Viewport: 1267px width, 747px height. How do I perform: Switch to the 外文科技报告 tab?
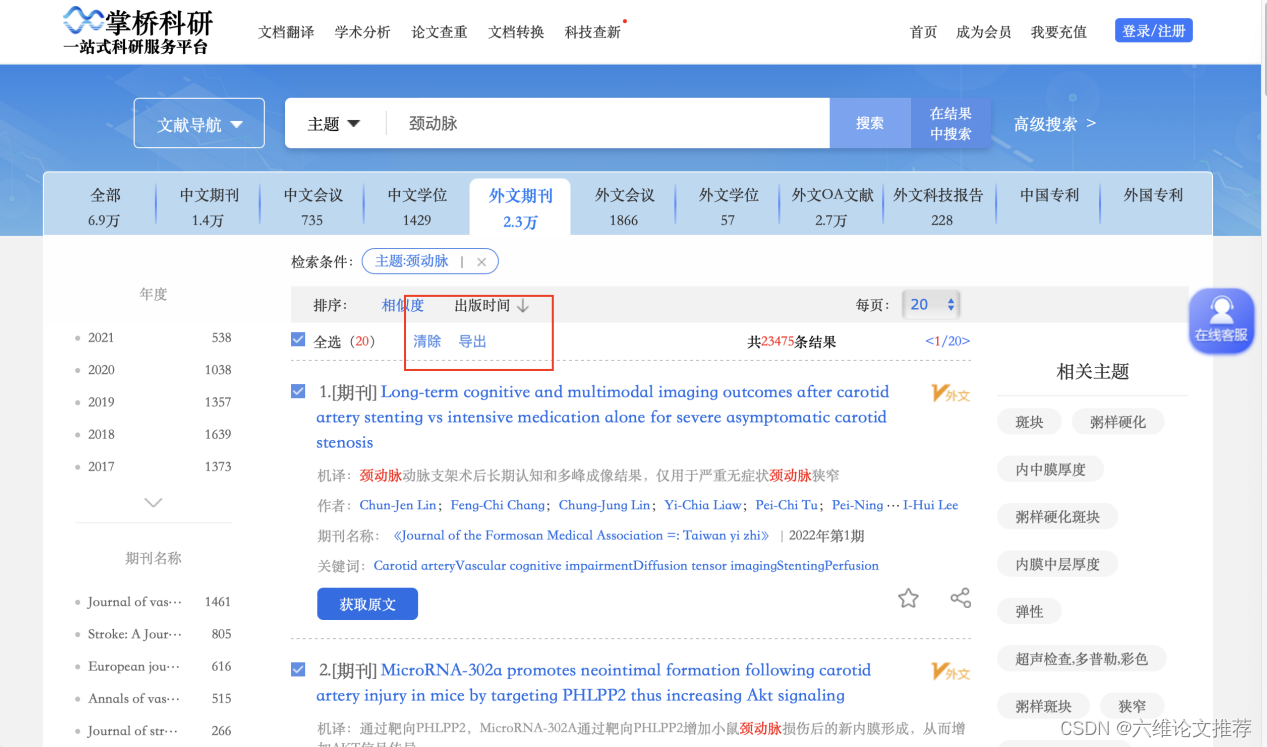[939, 205]
